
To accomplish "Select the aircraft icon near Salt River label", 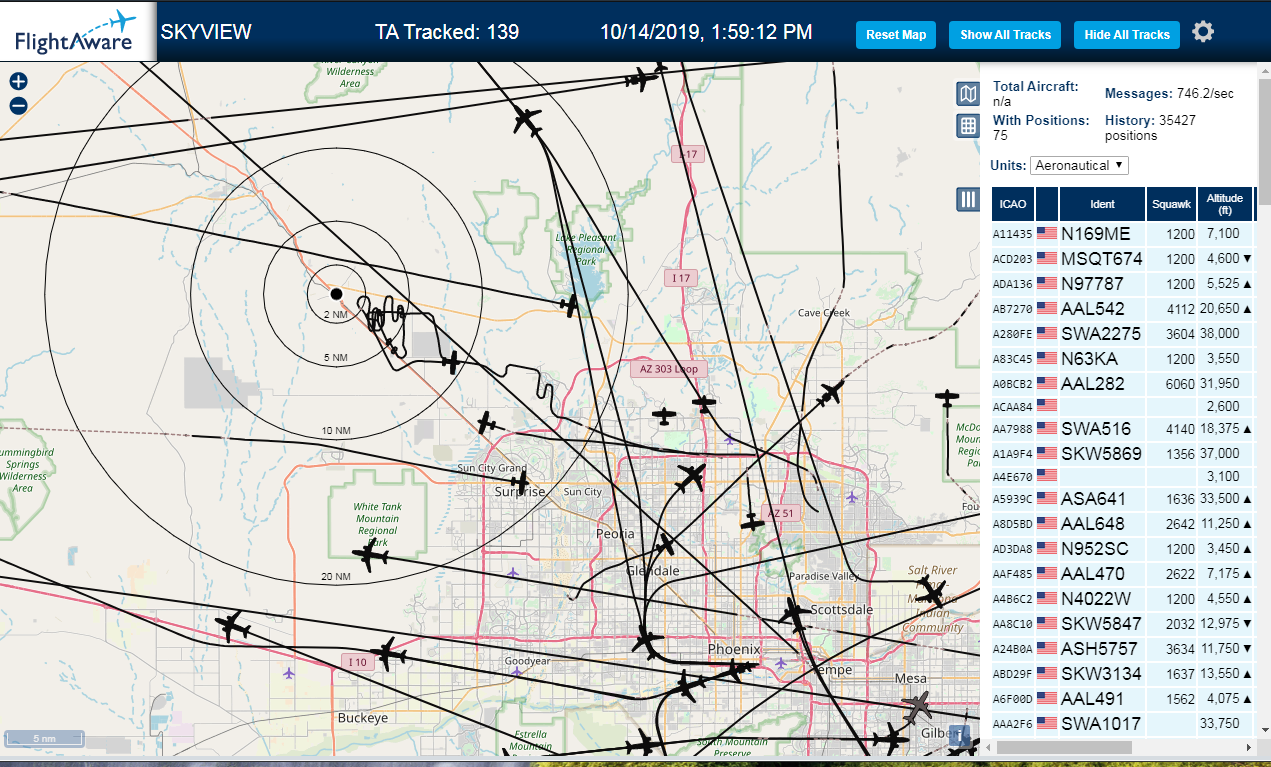I will pos(932,595).
